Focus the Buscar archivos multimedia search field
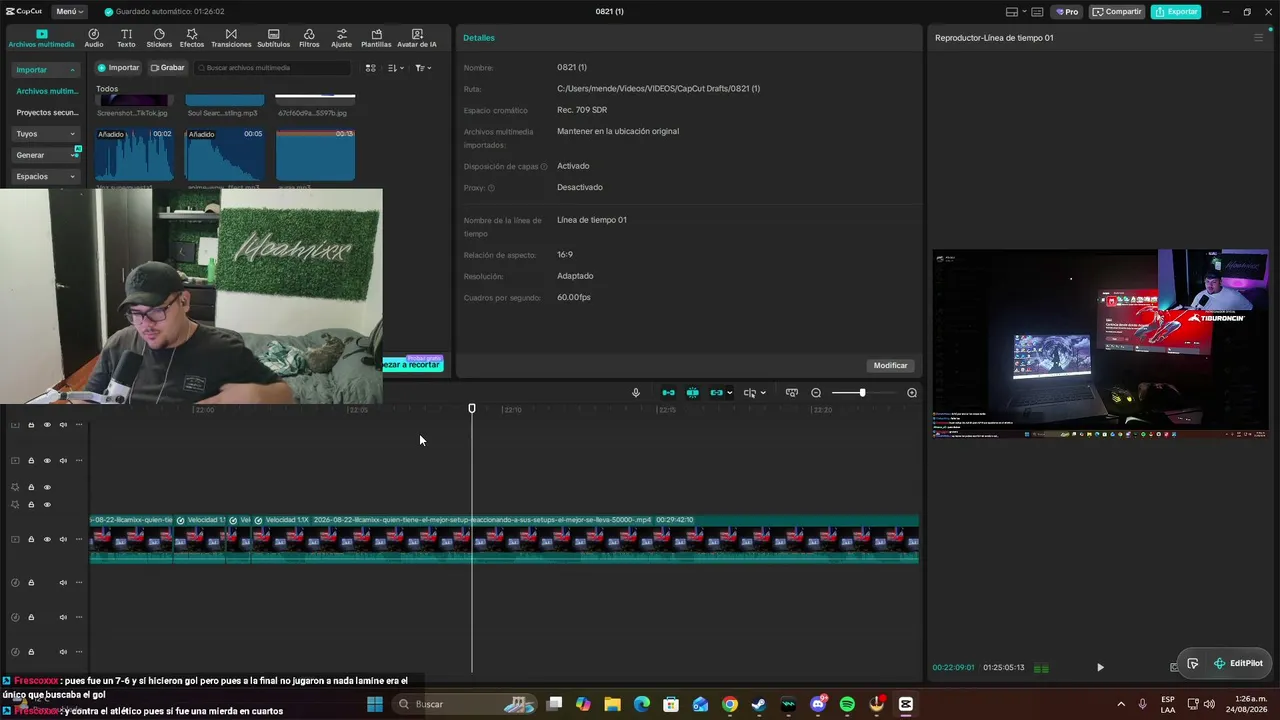The width and height of the screenshot is (1280, 720). pos(272,68)
